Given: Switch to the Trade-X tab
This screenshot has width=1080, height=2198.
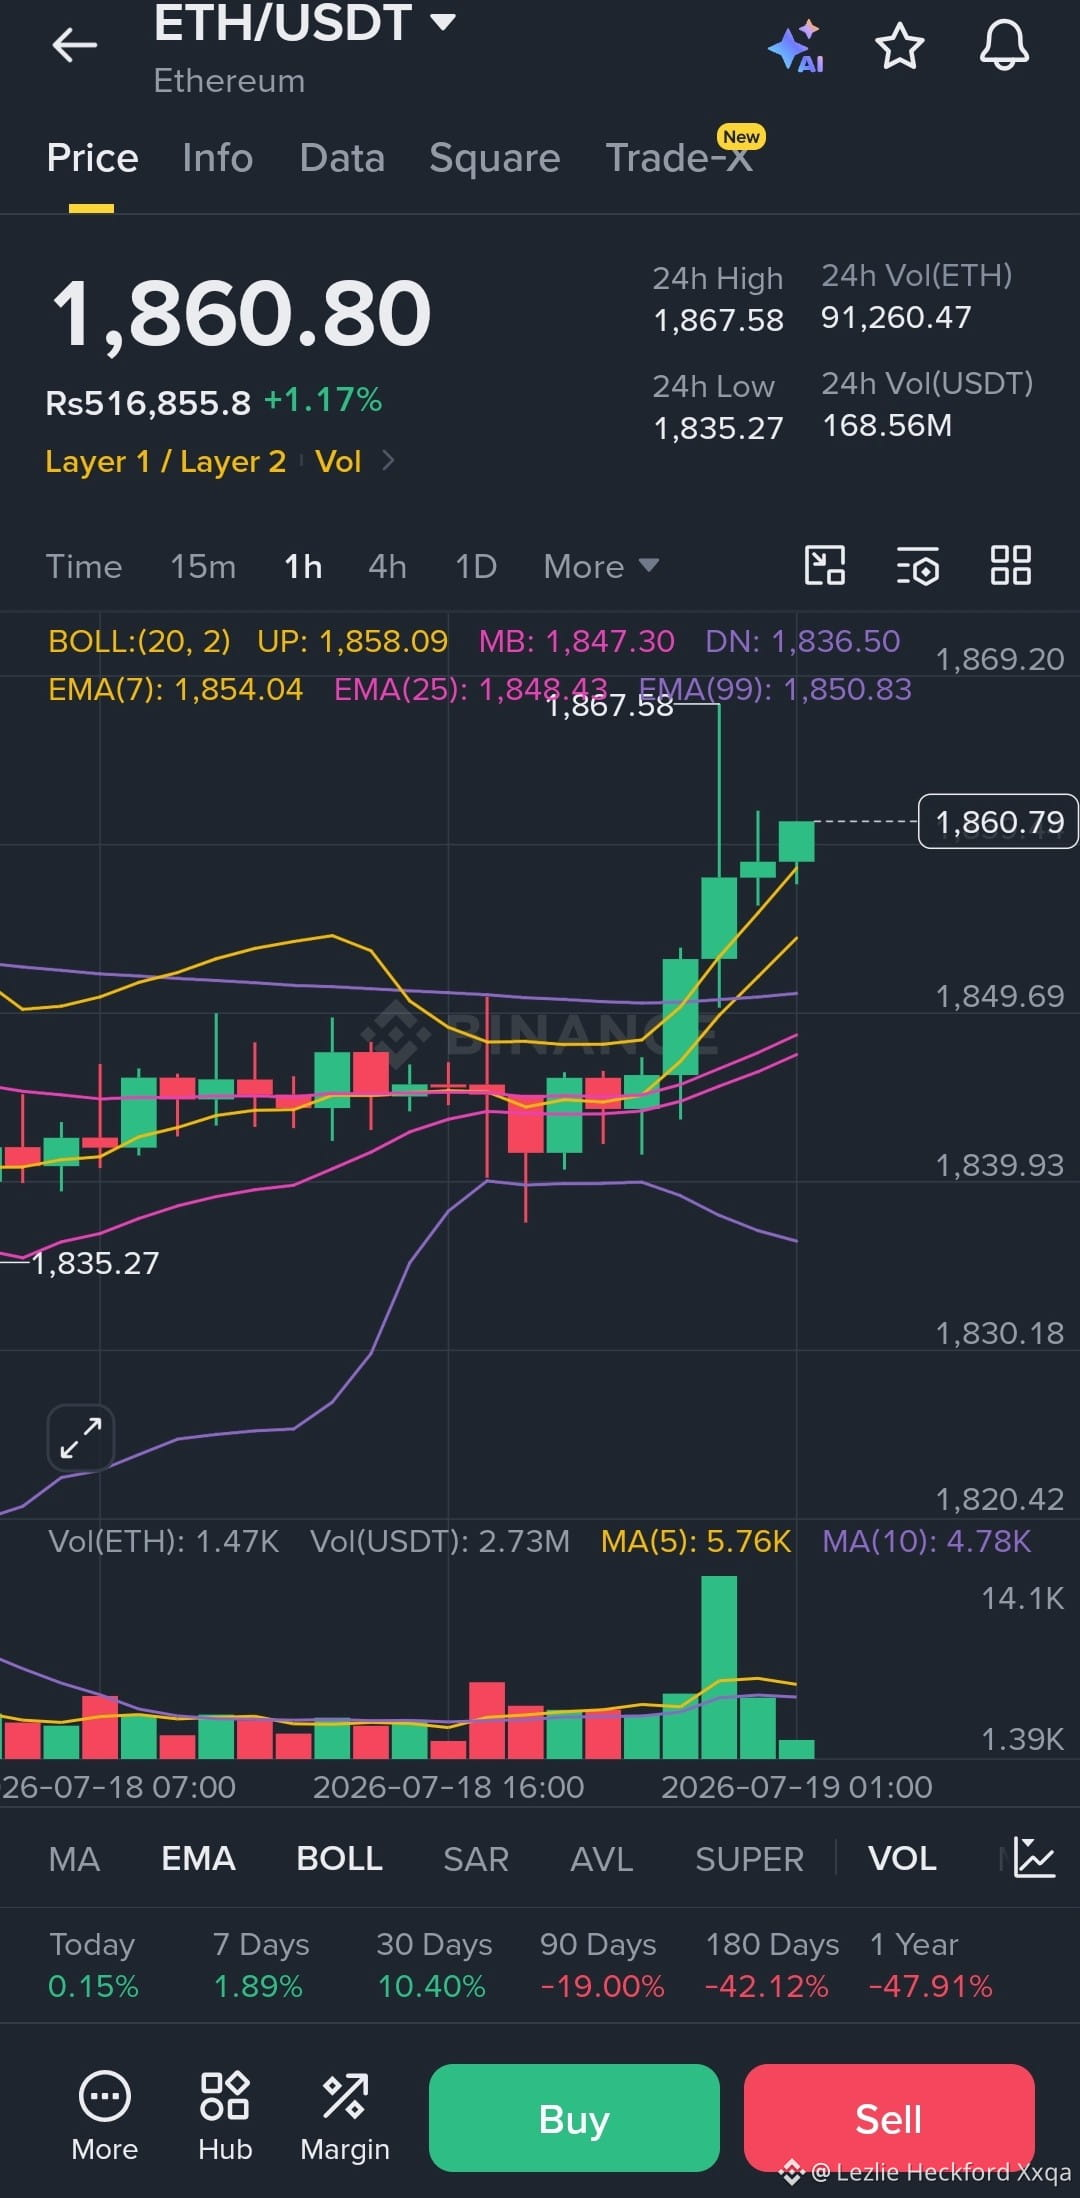Looking at the screenshot, I should [x=680, y=158].
